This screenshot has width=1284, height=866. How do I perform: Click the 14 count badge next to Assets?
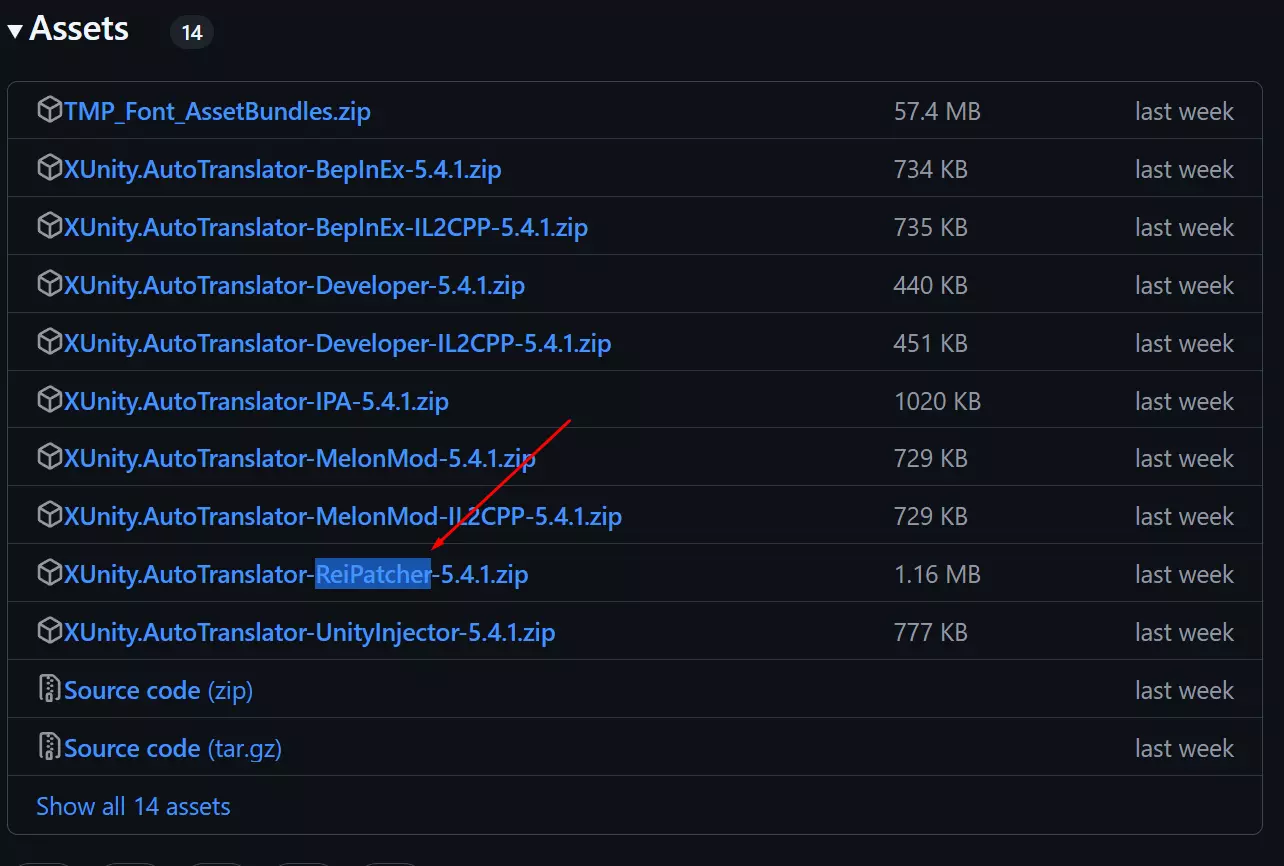pyautogui.click(x=192, y=32)
